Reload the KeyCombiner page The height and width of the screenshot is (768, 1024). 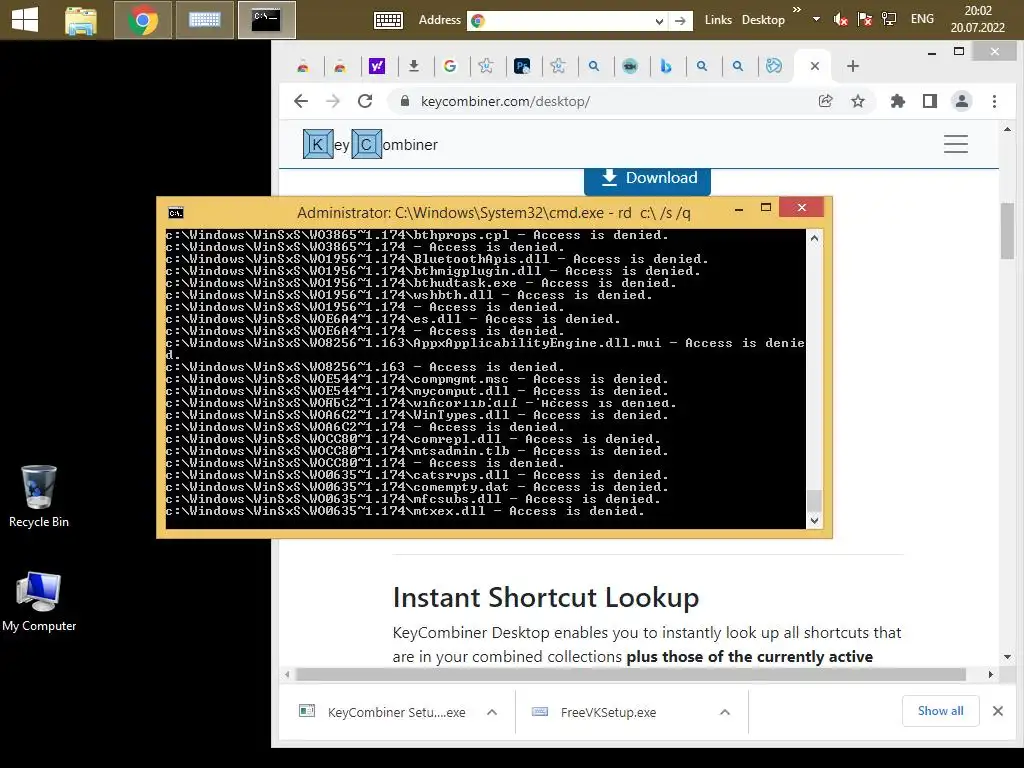(365, 101)
